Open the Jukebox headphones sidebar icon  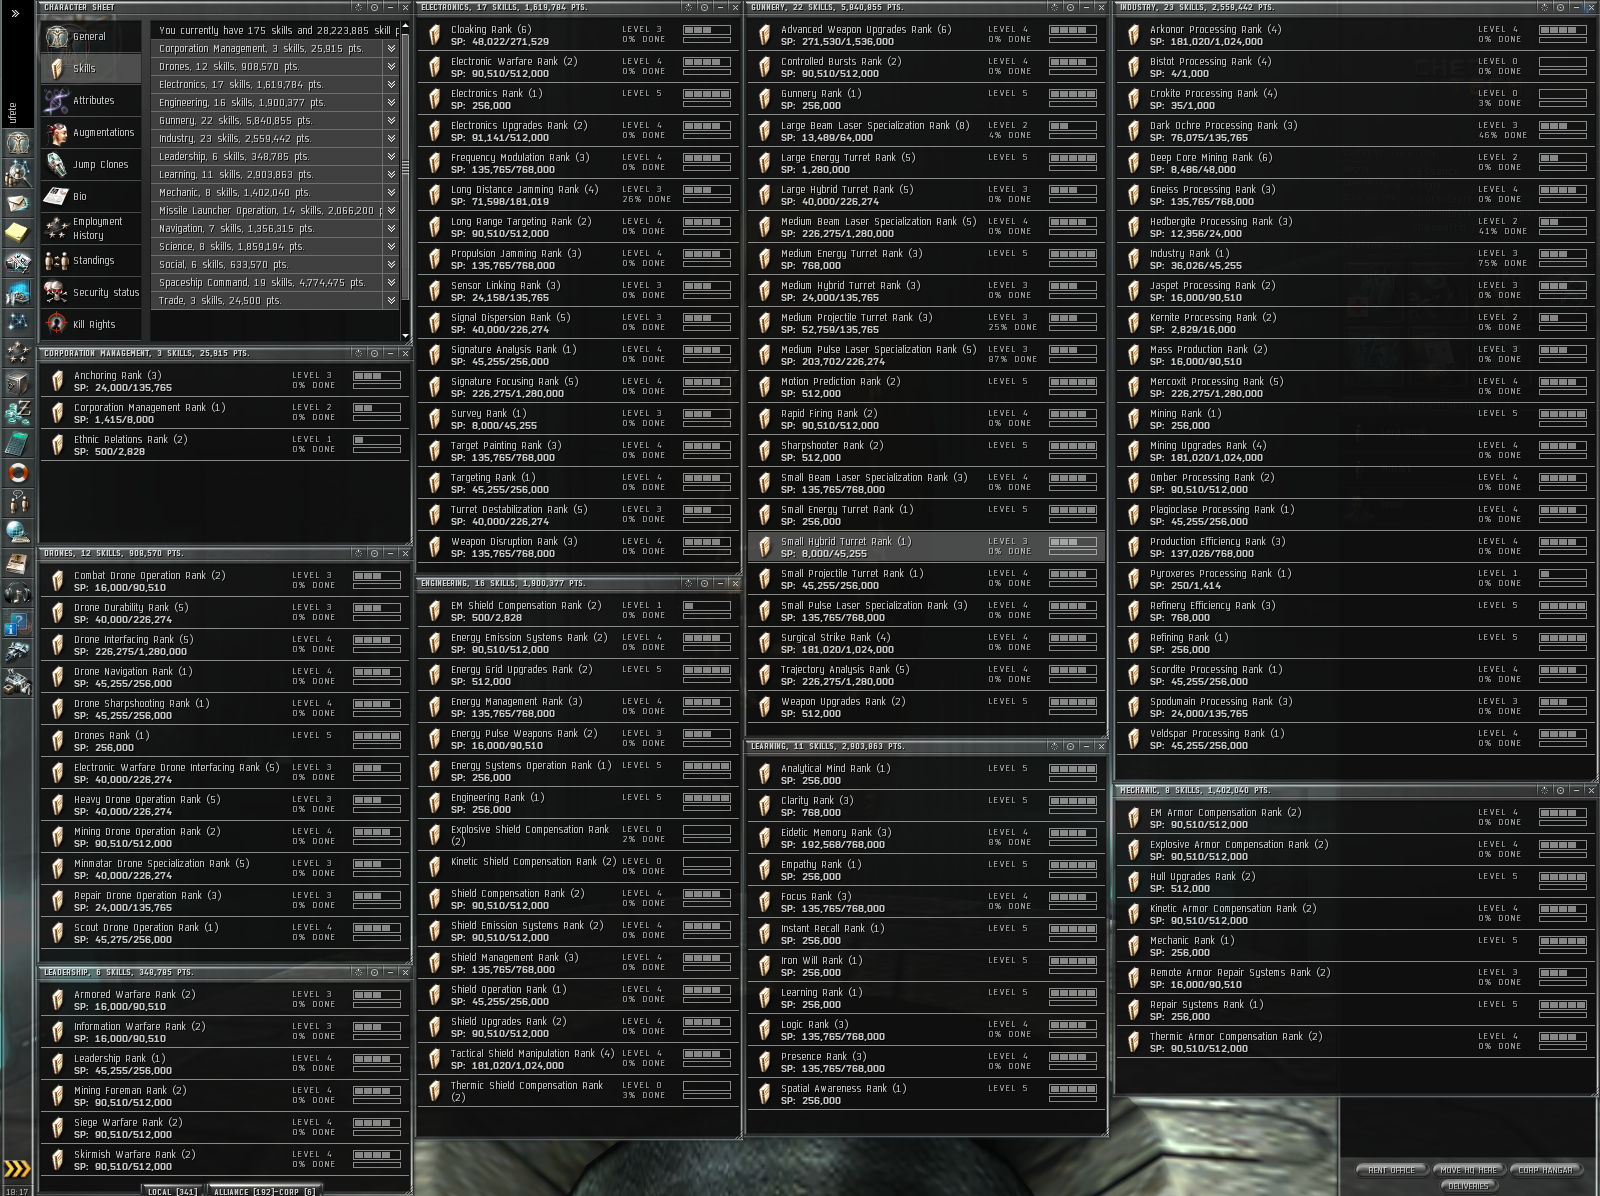17,593
